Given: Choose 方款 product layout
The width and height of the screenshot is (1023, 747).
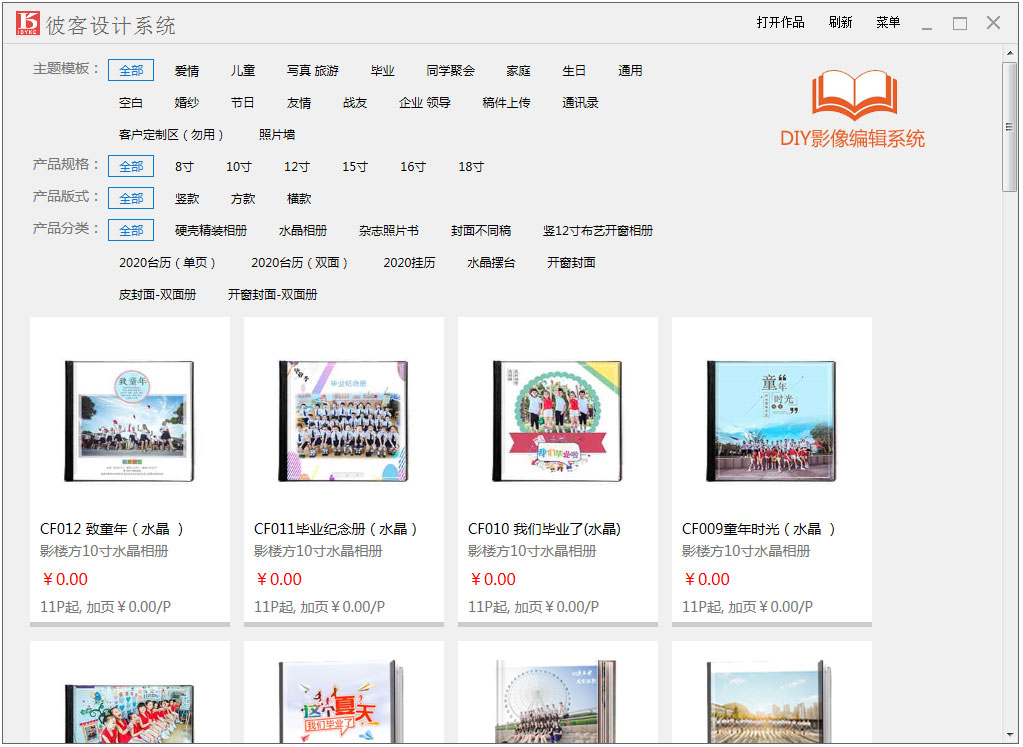Looking at the screenshot, I should (x=243, y=198).
